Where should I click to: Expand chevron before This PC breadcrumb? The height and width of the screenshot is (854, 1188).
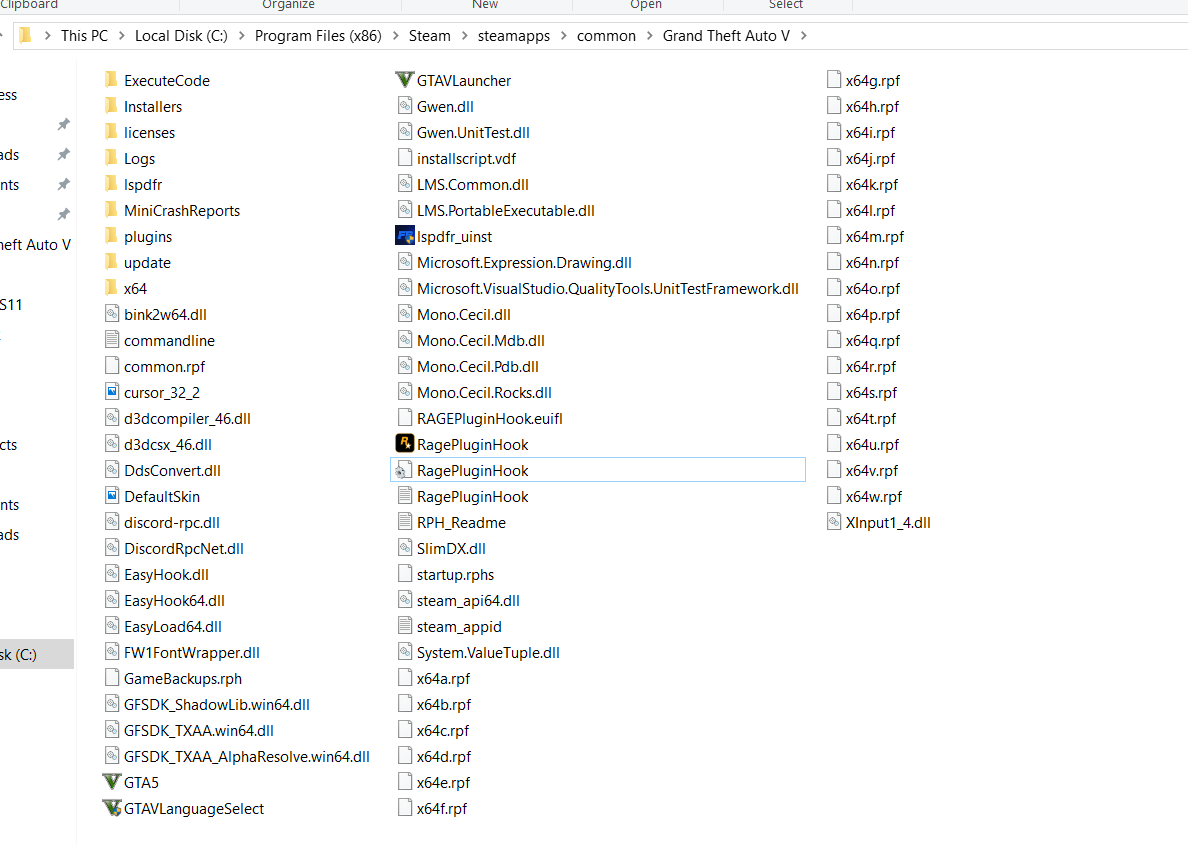coord(47,36)
